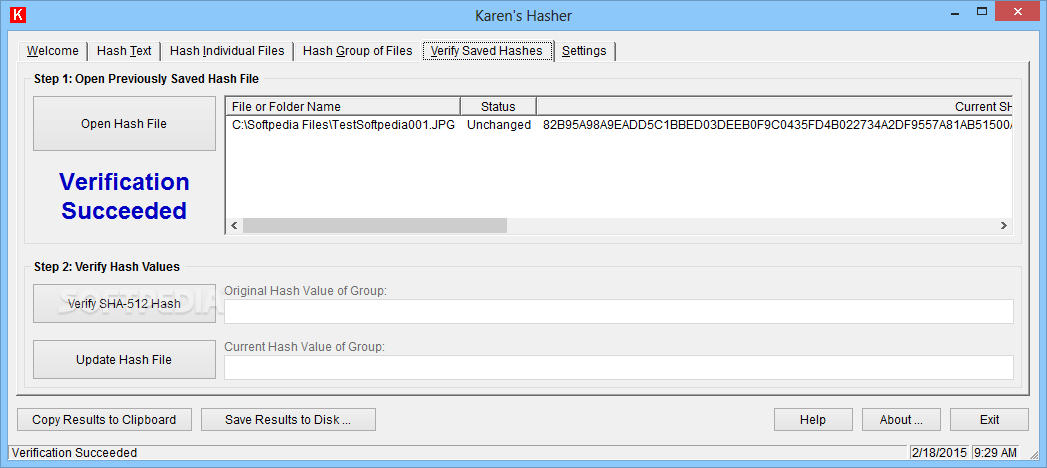Click Verification Succeeded status bar text
Image resolution: width=1047 pixels, height=468 pixels.
[74, 453]
